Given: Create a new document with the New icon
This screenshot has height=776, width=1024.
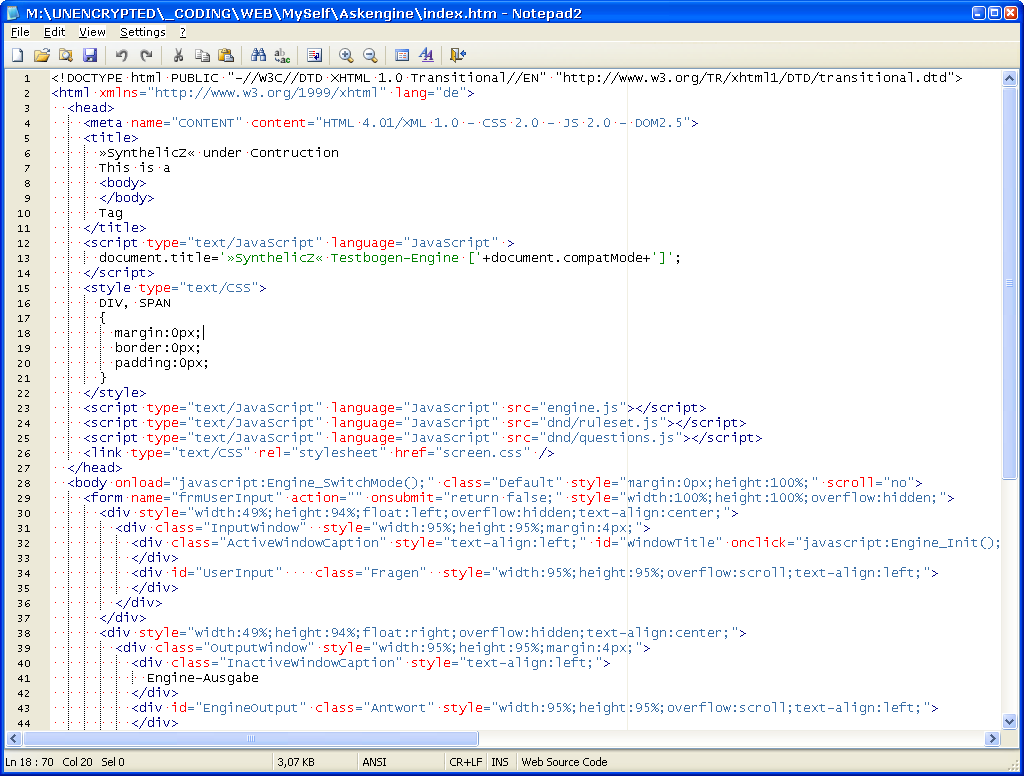Looking at the screenshot, I should [x=18, y=56].
